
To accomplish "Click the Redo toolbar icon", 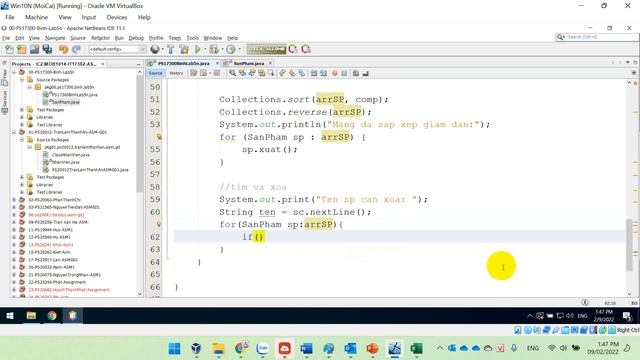I will (76, 49).
